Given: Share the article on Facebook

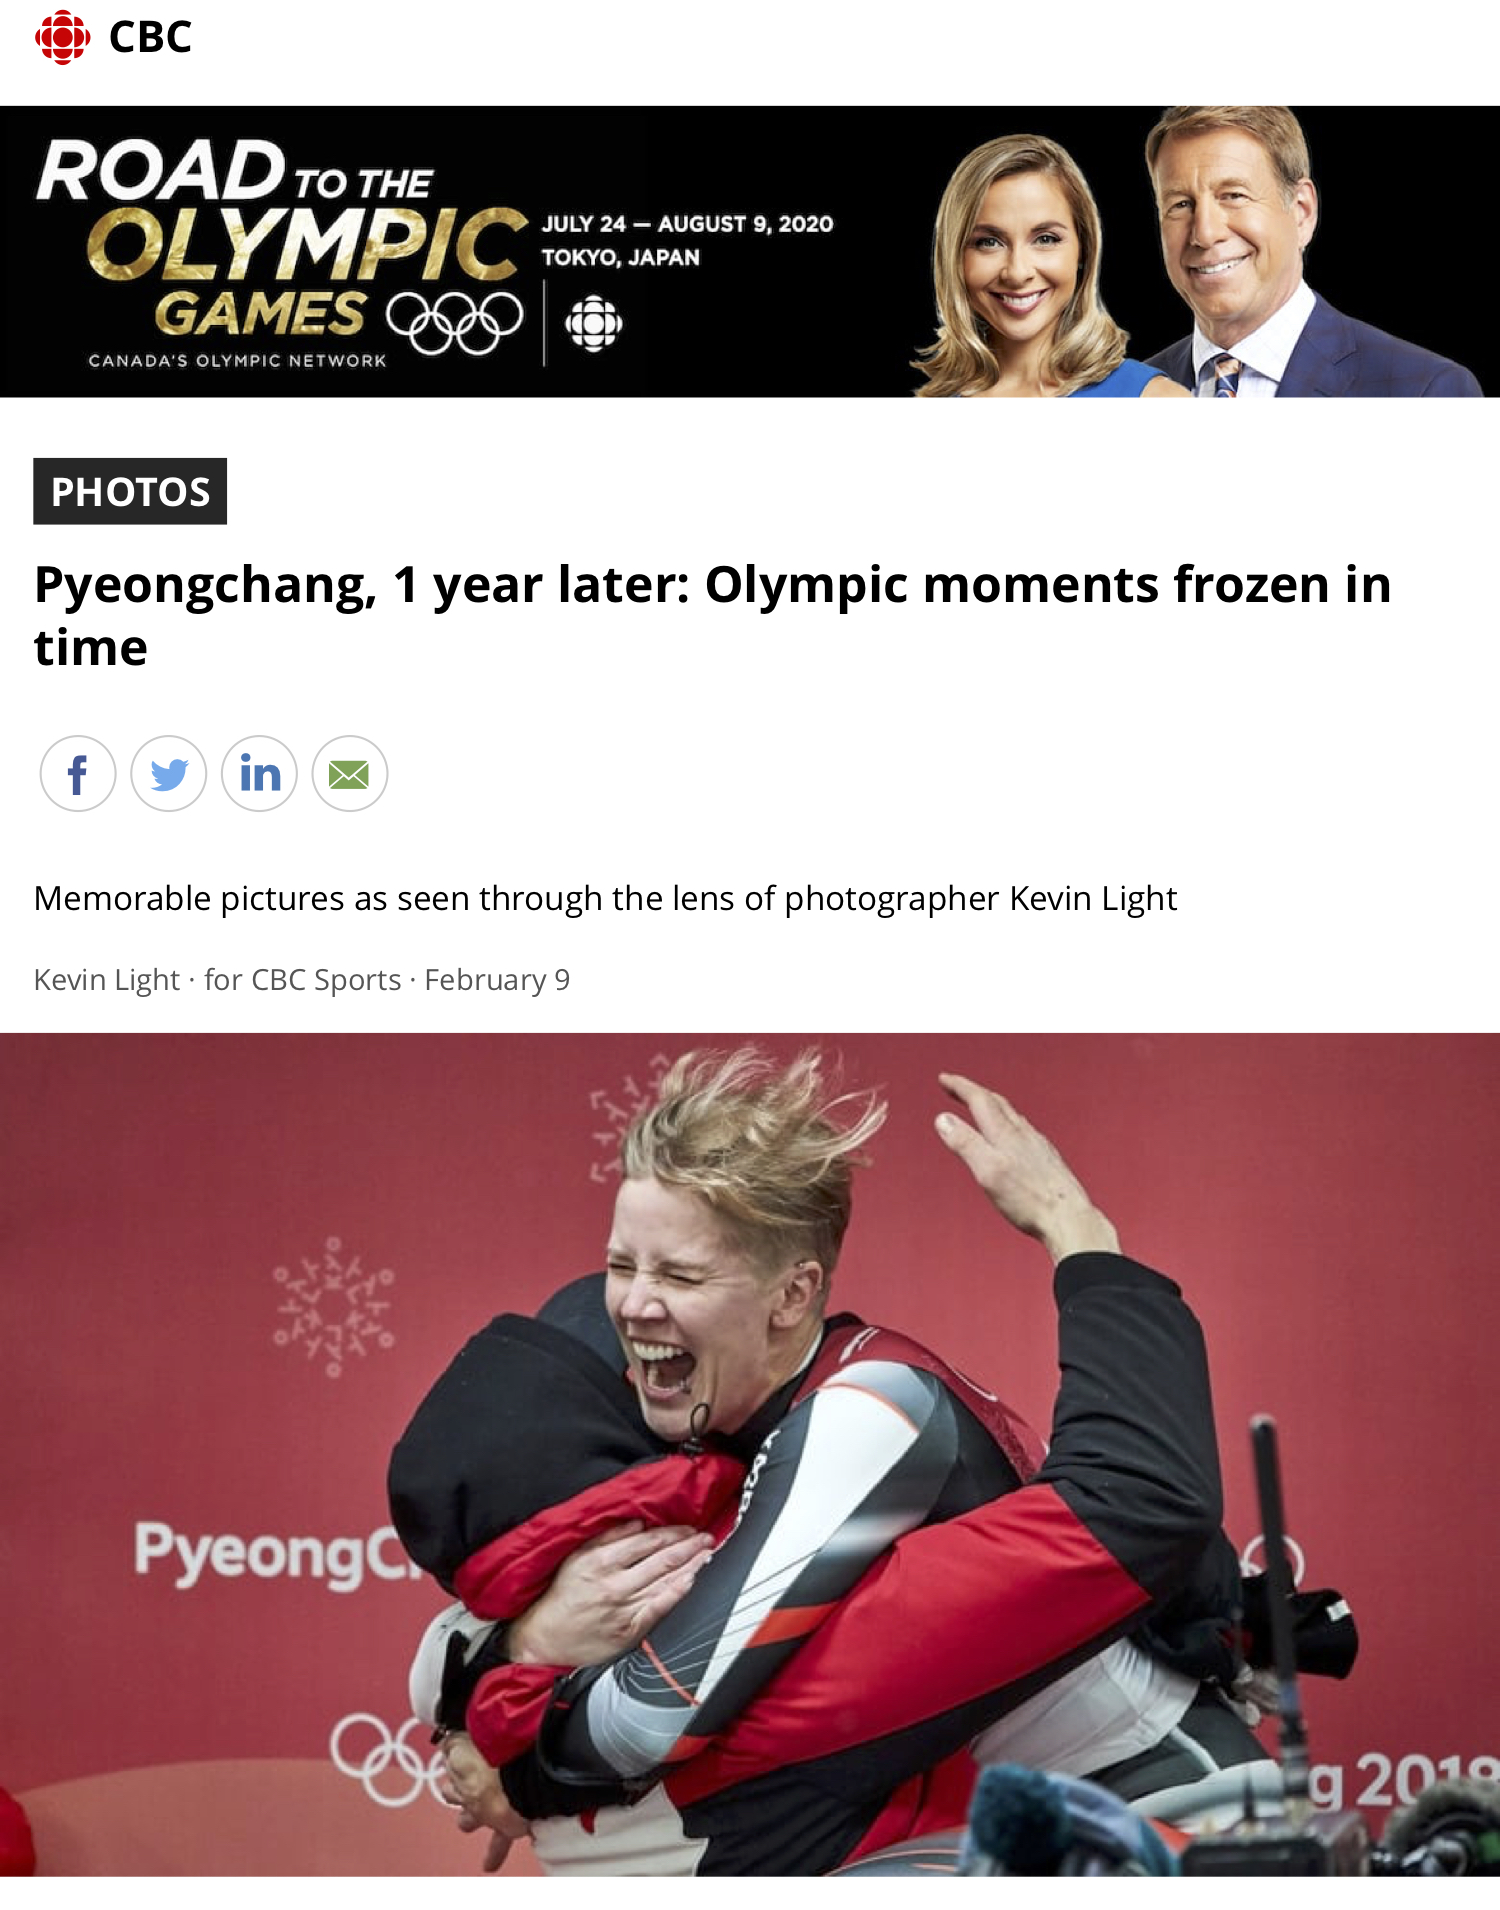Looking at the screenshot, I should (x=78, y=774).
